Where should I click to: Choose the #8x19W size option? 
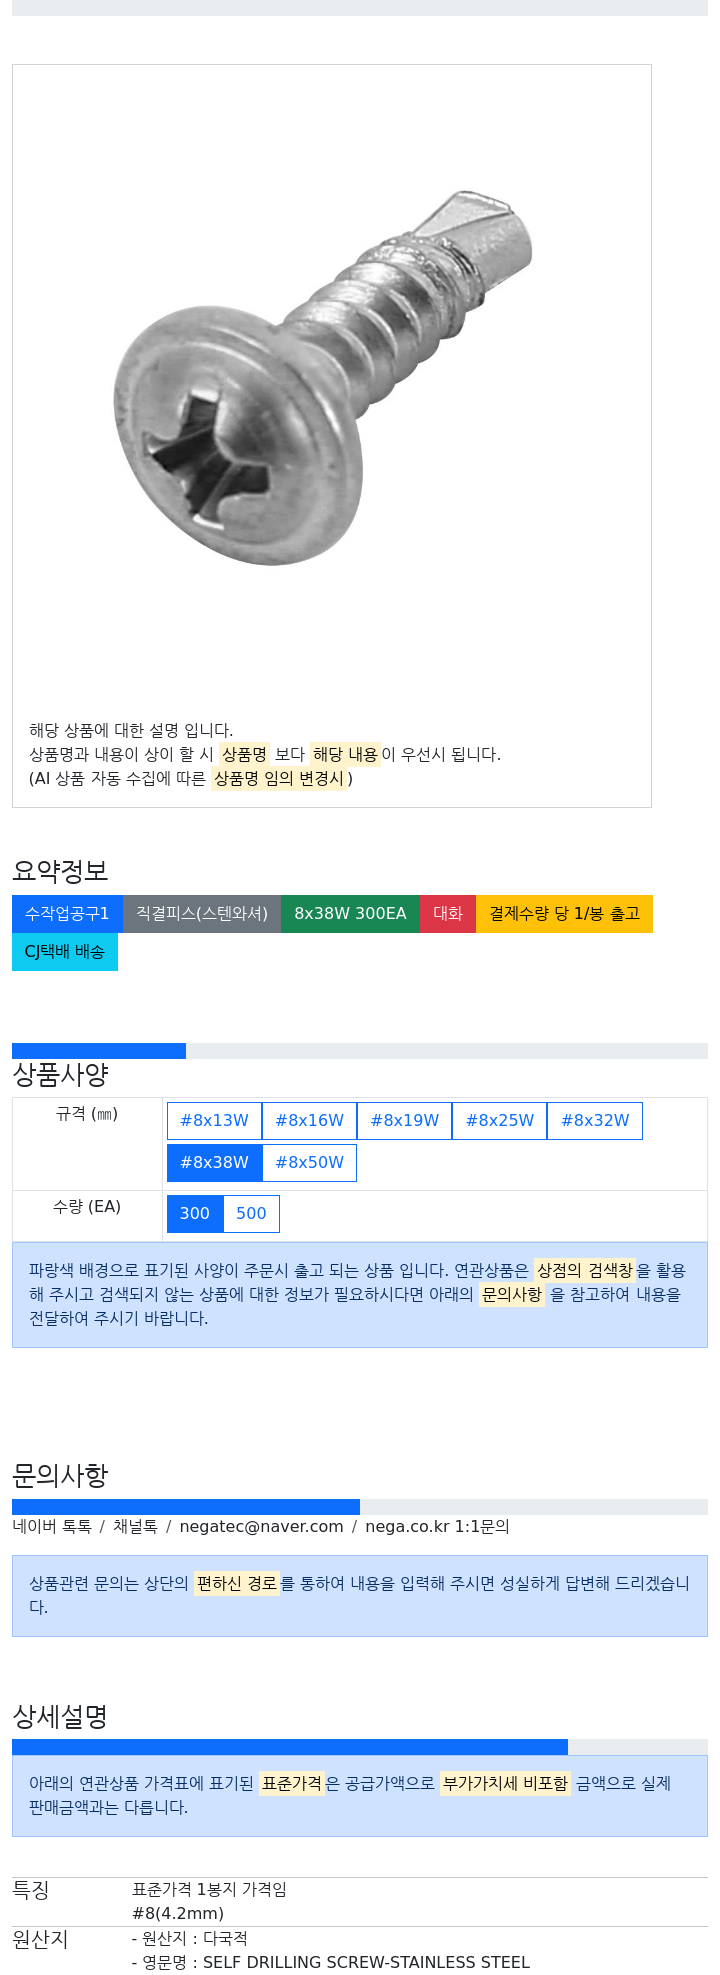[404, 1121]
